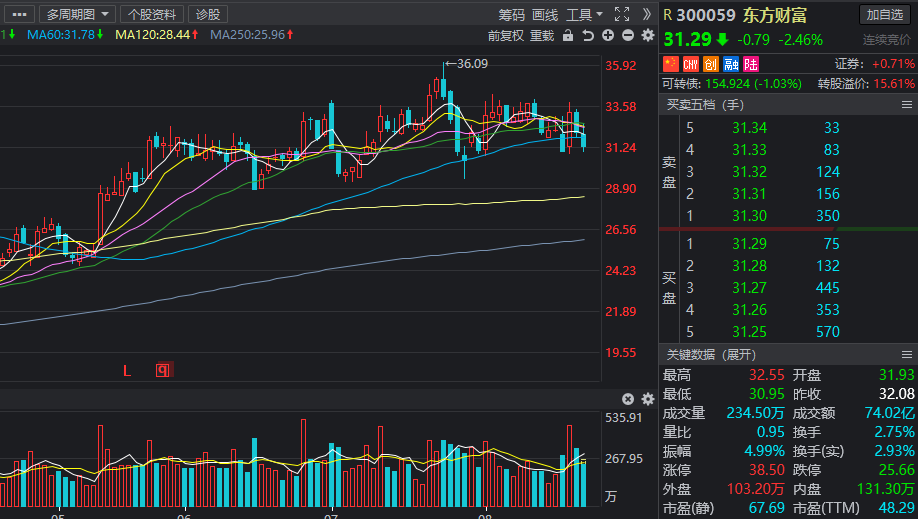Open 关键数据 panel hamburger menu
Viewport: 918px width, 519px height.
[x=906, y=354]
